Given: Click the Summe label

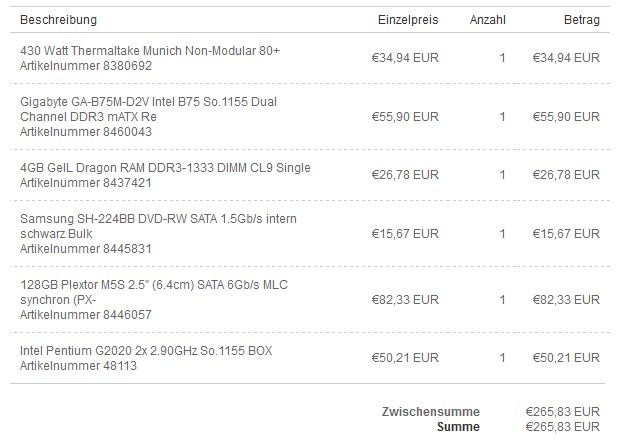Looking at the screenshot, I should (458, 427).
